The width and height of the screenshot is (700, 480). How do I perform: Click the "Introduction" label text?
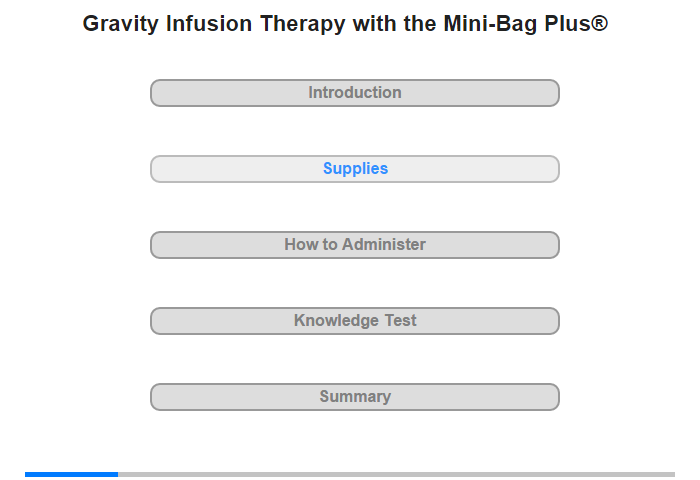coord(355,93)
